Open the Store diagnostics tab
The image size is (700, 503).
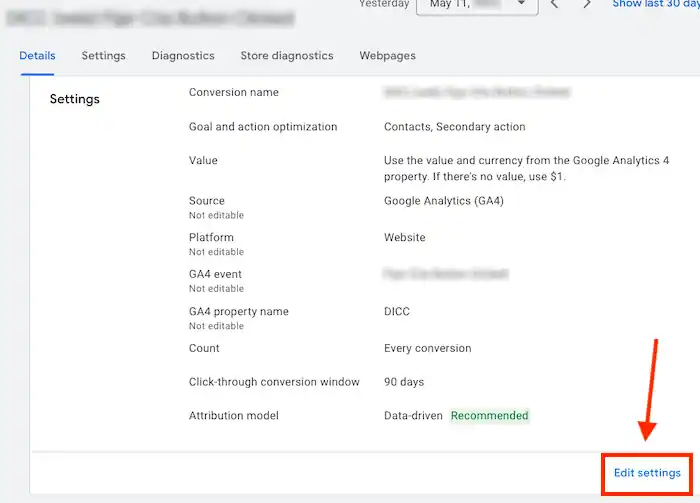click(x=287, y=56)
